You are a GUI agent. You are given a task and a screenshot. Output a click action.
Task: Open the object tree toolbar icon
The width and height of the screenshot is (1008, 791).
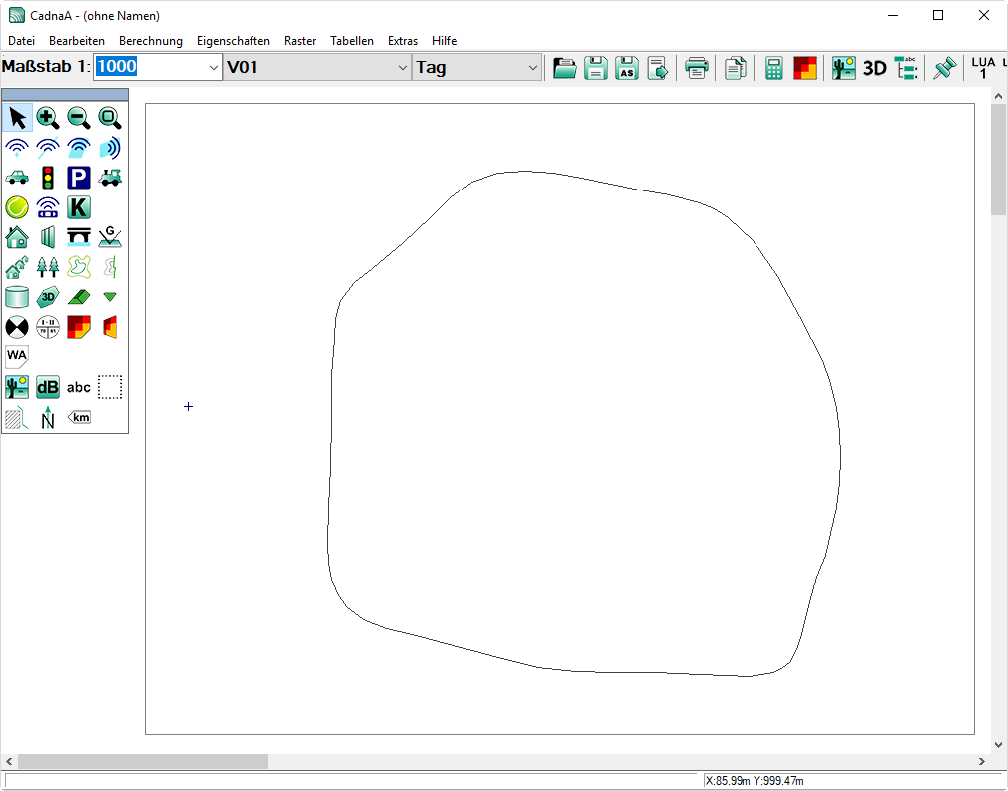click(x=906, y=68)
